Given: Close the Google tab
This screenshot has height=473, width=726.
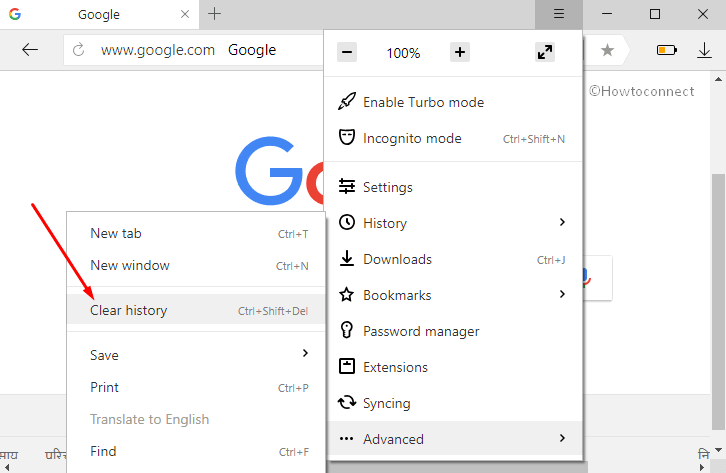Looking at the screenshot, I should 185,14.
